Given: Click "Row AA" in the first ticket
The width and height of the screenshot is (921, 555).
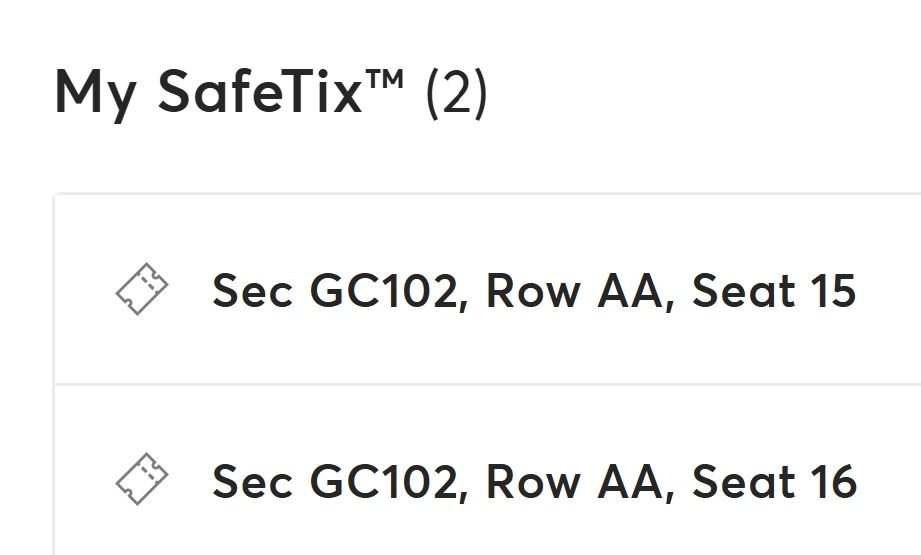Looking at the screenshot, I should point(577,291).
